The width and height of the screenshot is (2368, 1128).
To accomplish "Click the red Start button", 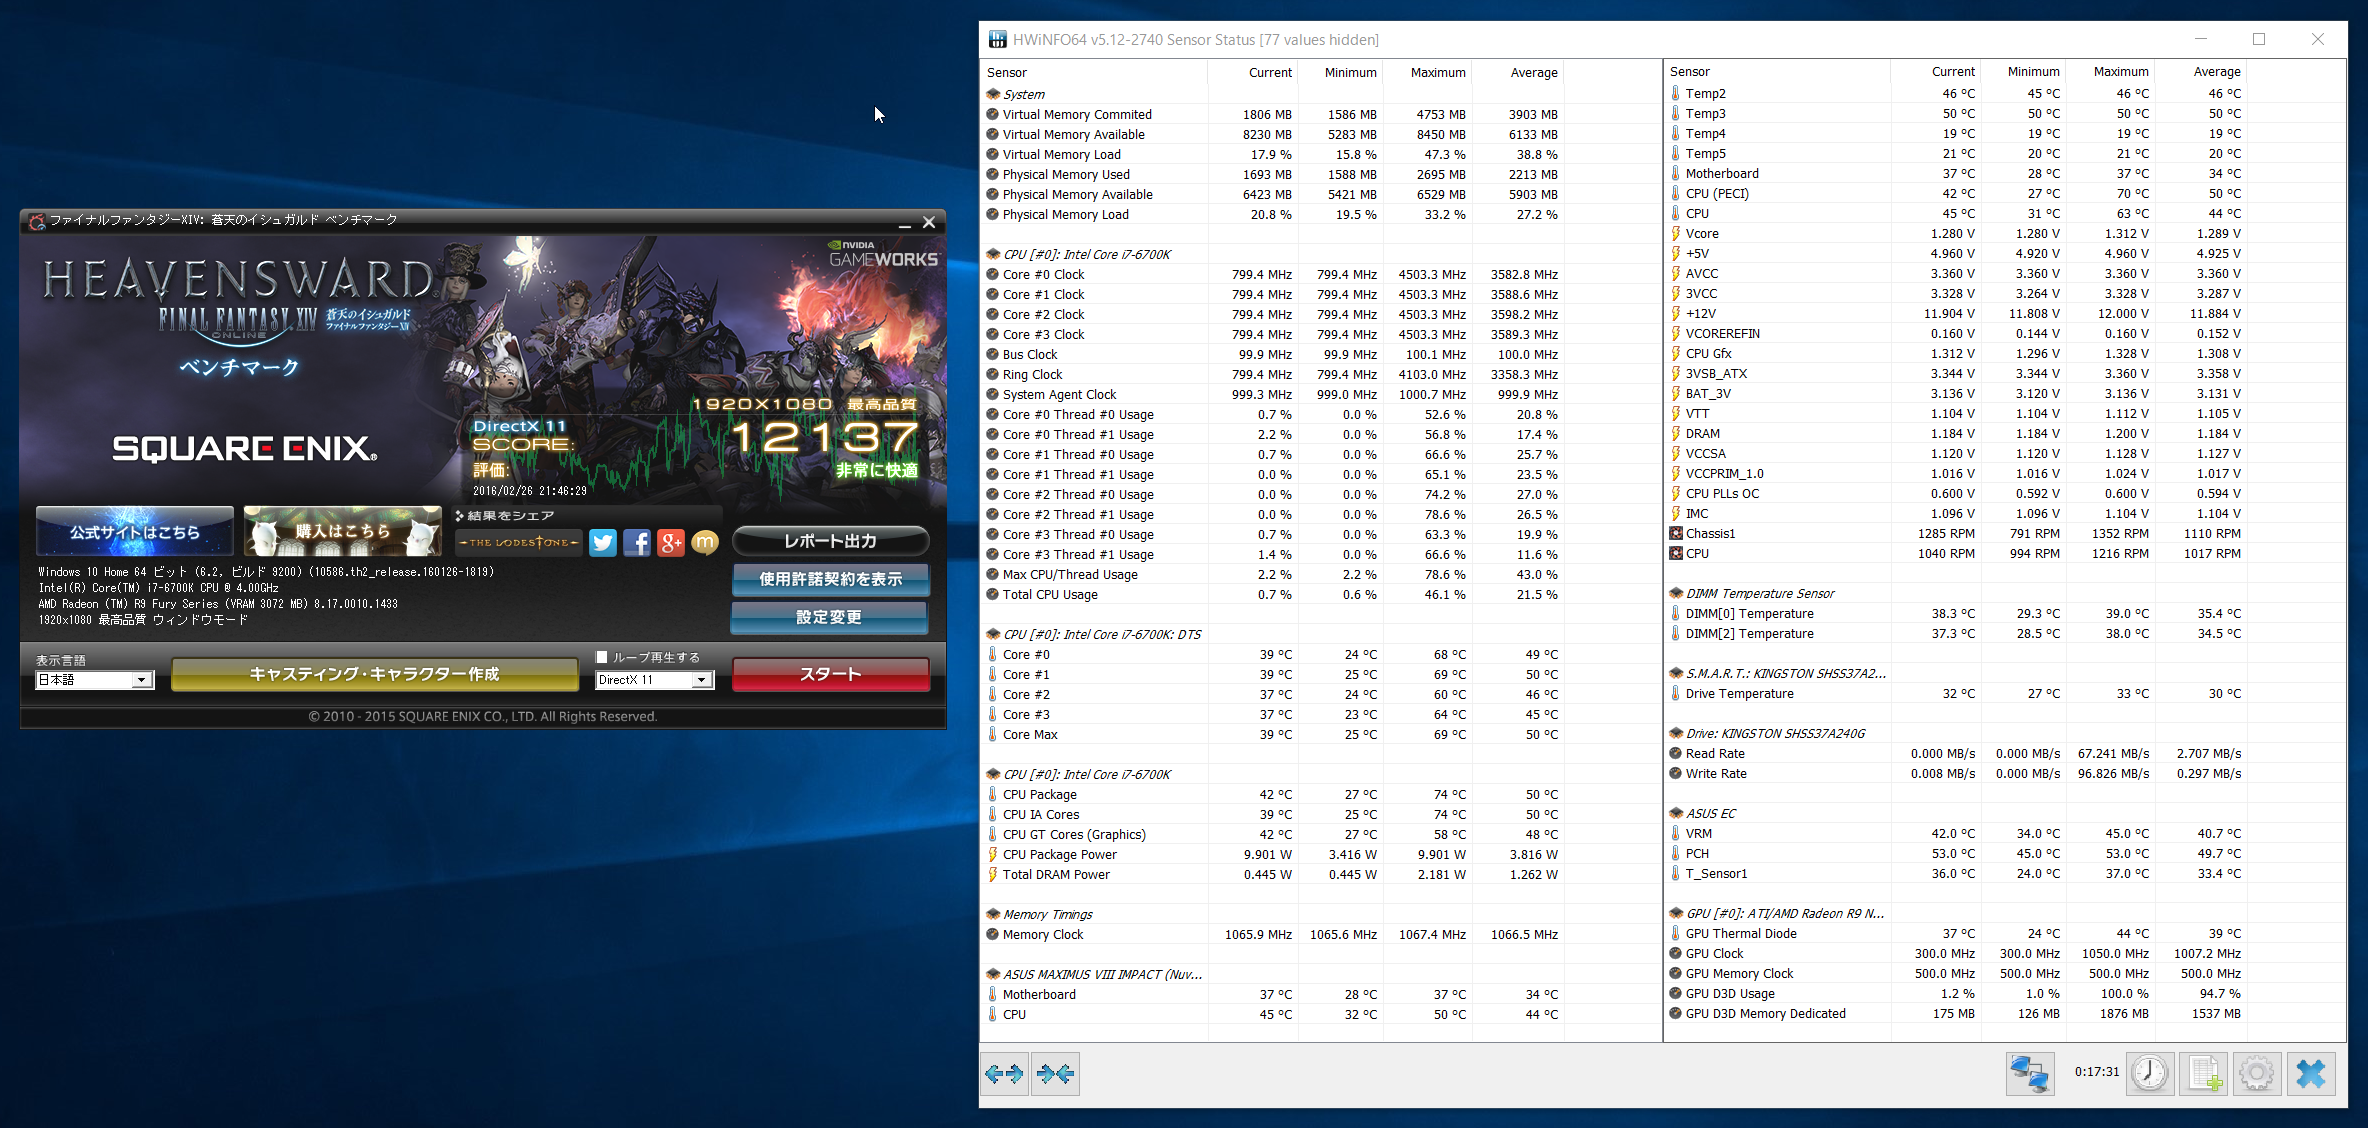I will point(830,674).
